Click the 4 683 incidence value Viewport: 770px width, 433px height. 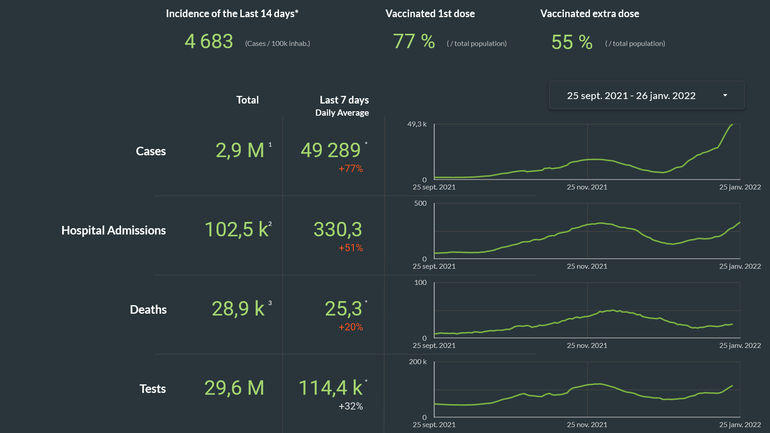point(209,42)
